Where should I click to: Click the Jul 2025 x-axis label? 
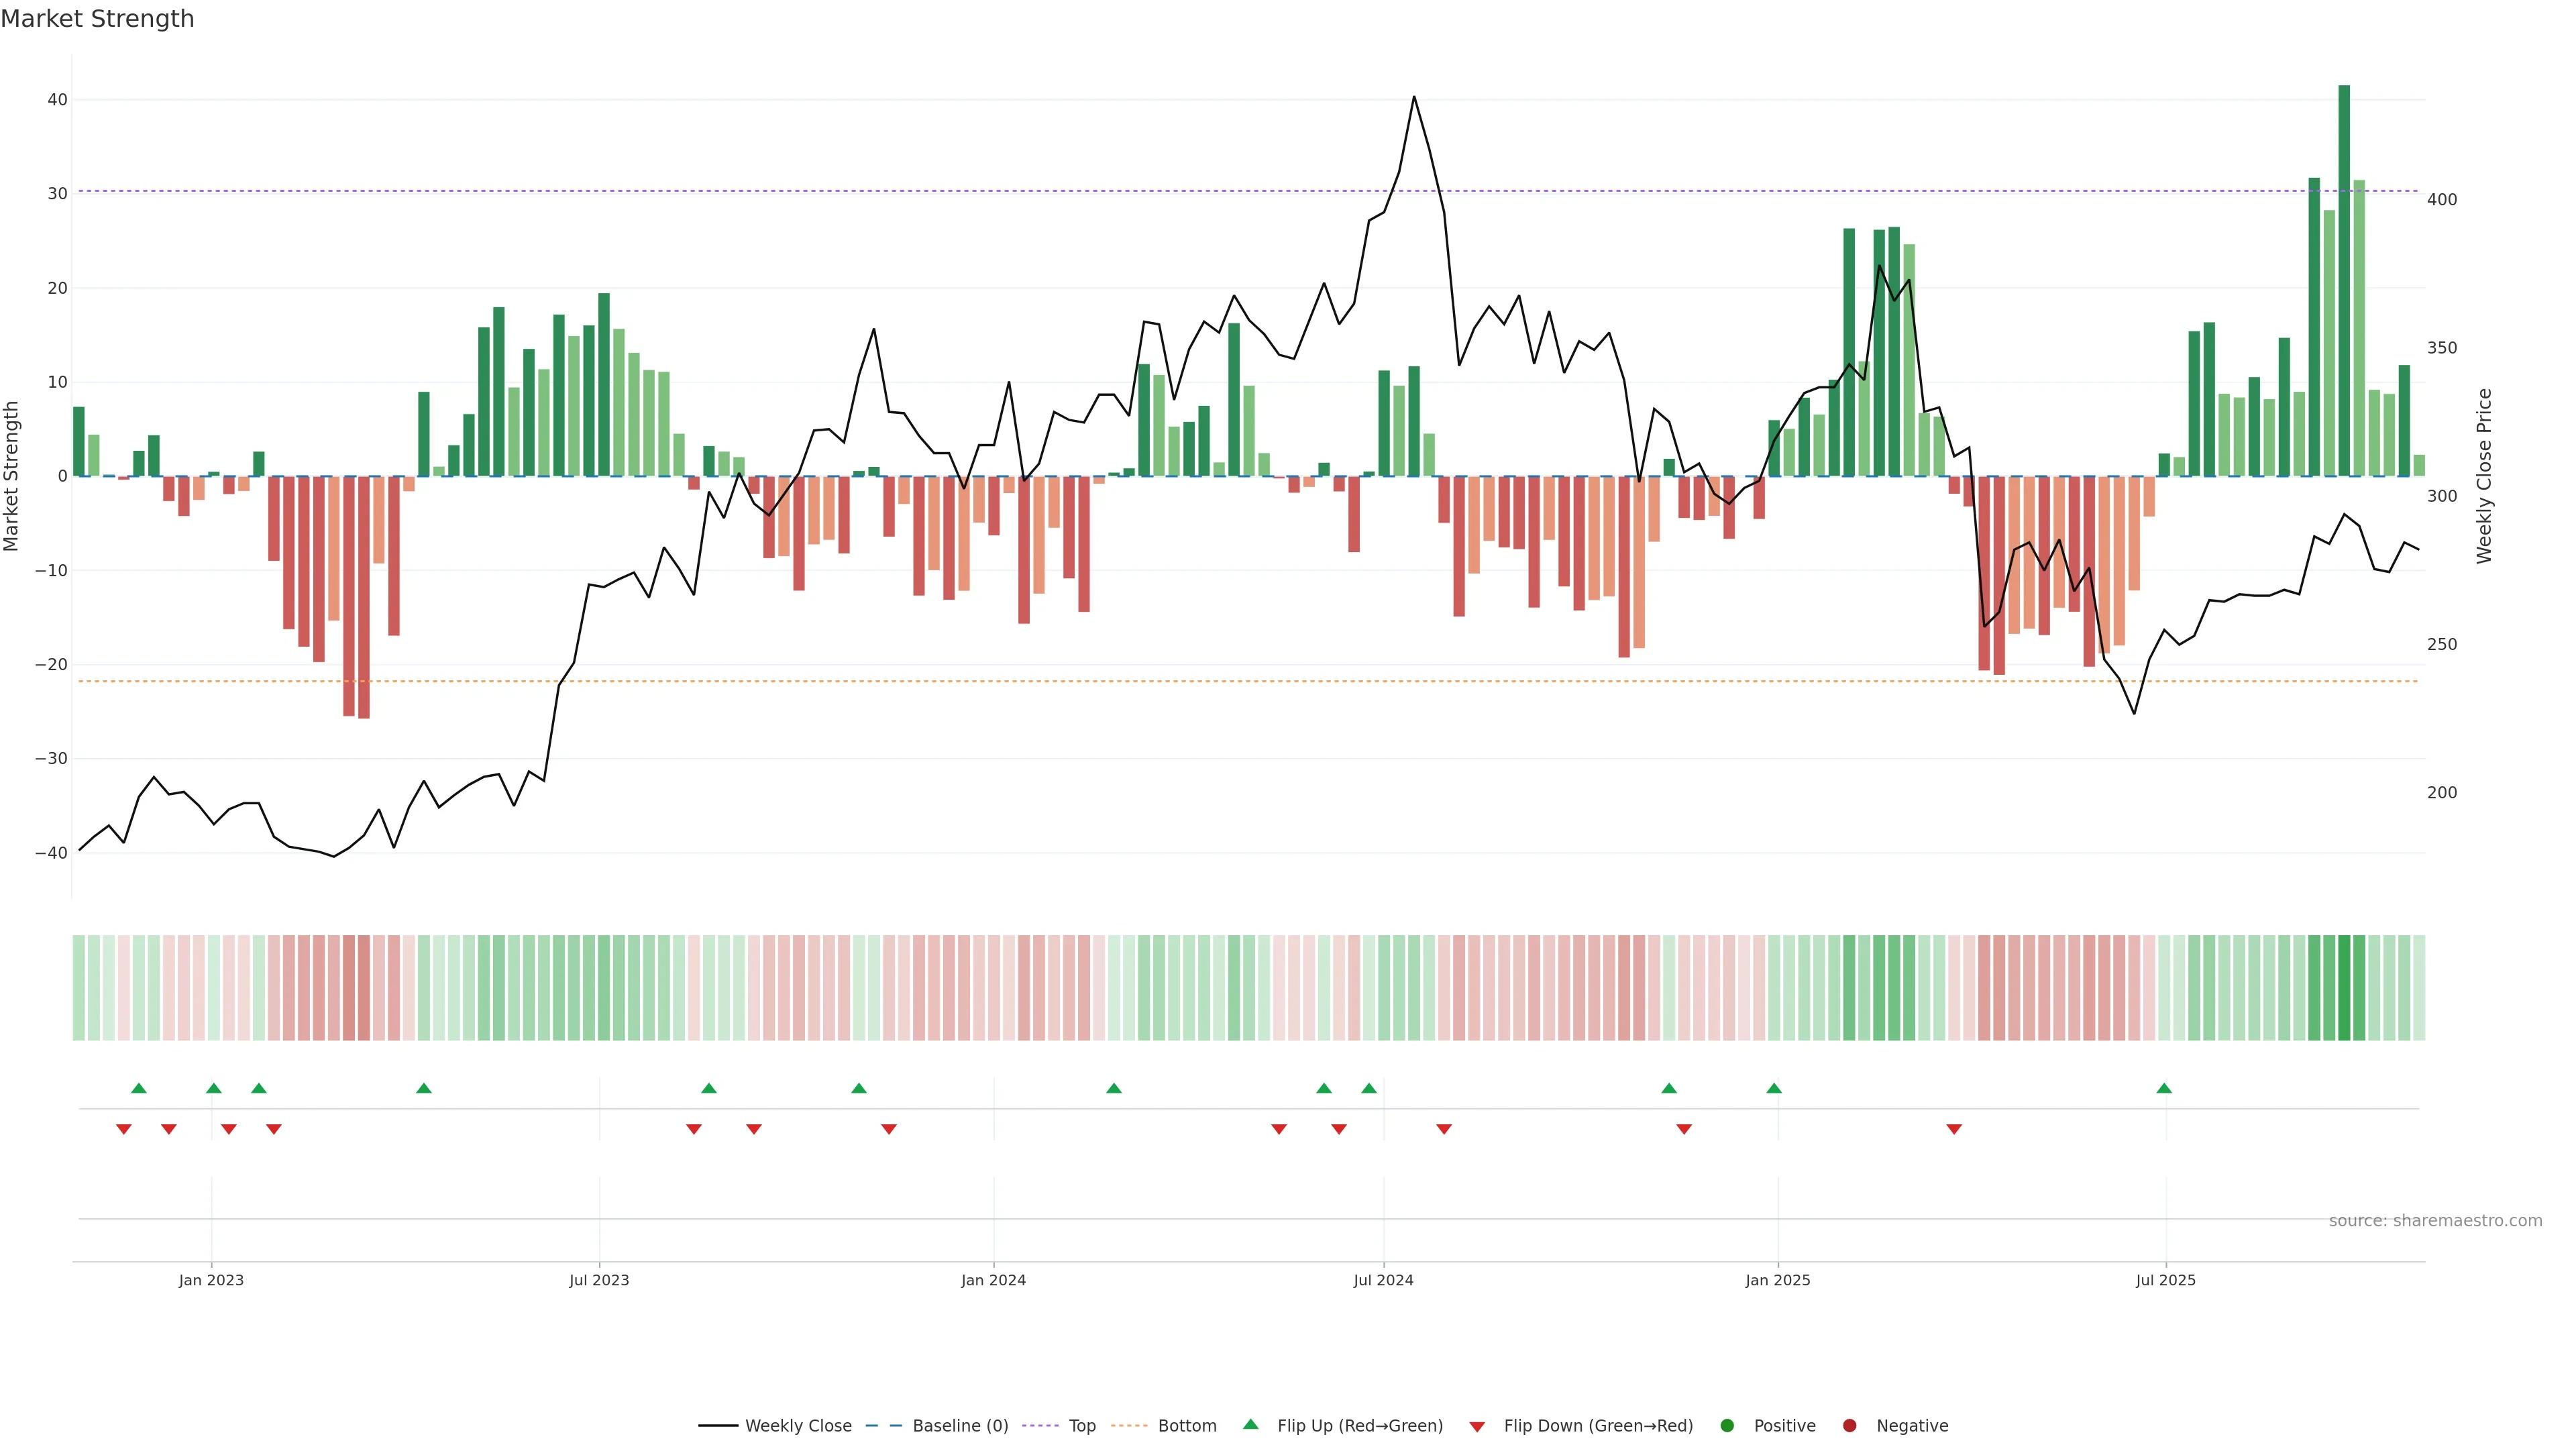pyautogui.click(x=2165, y=1280)
